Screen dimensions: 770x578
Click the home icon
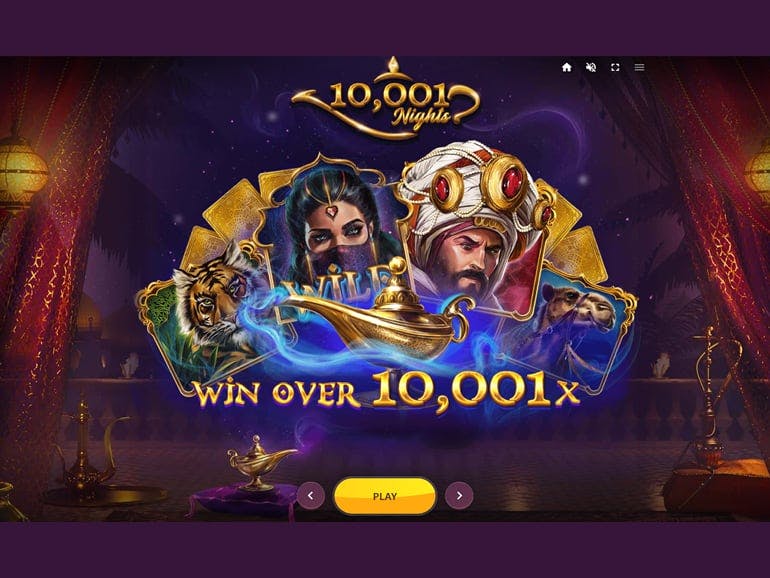[x=567, y=67]
